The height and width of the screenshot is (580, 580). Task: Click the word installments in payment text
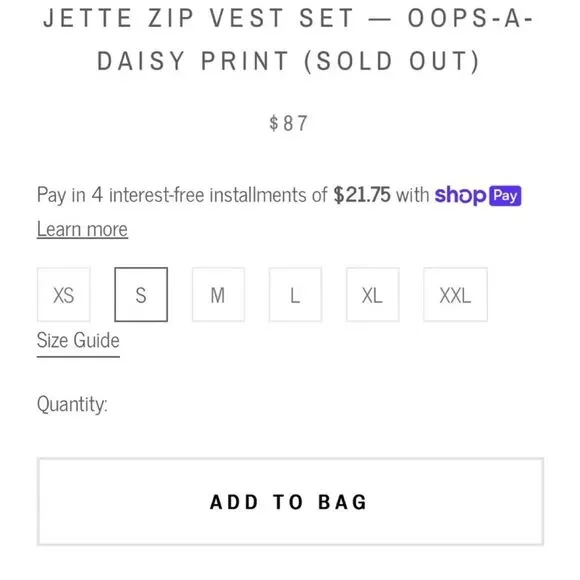(257, 195)
